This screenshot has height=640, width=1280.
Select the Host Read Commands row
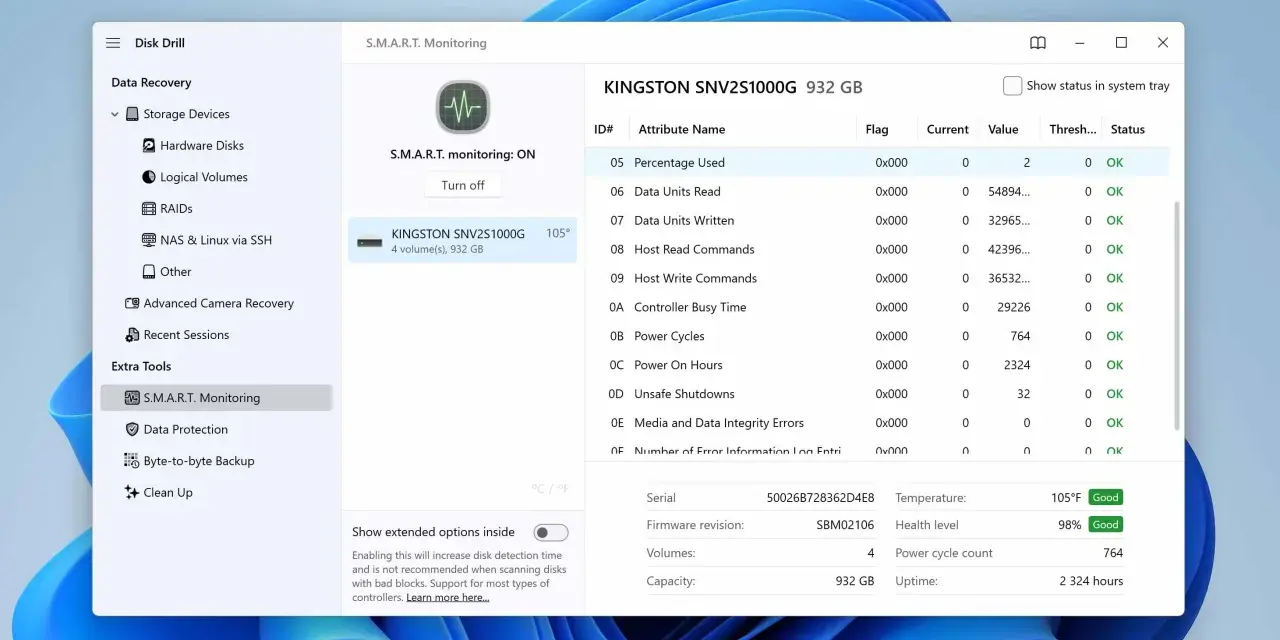tap(877, 249)
